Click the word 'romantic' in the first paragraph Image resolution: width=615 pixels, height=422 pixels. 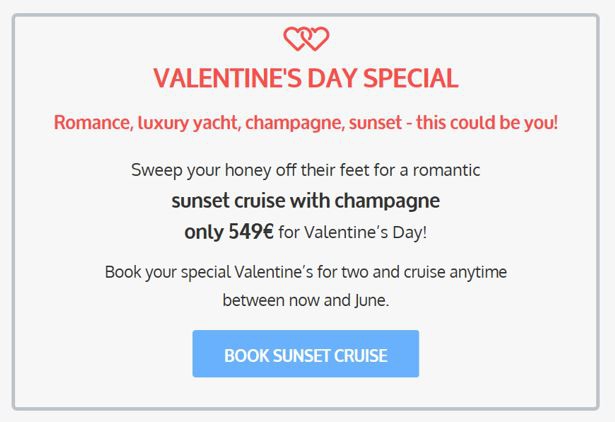coord(446,170)
